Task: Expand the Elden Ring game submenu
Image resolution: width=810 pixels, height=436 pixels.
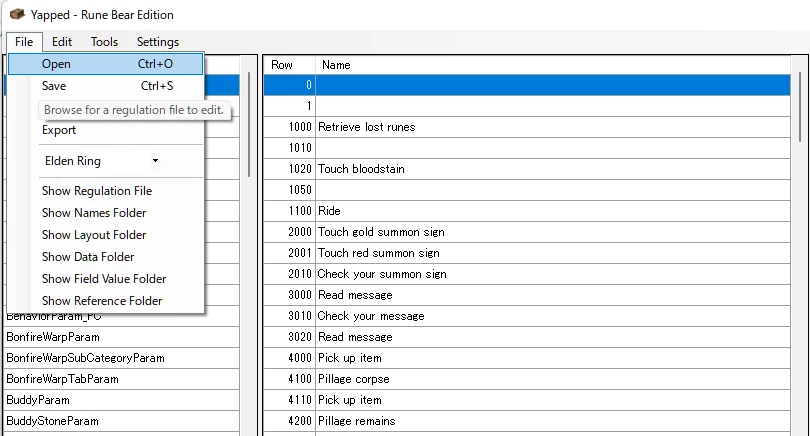Action: (100, 161)
